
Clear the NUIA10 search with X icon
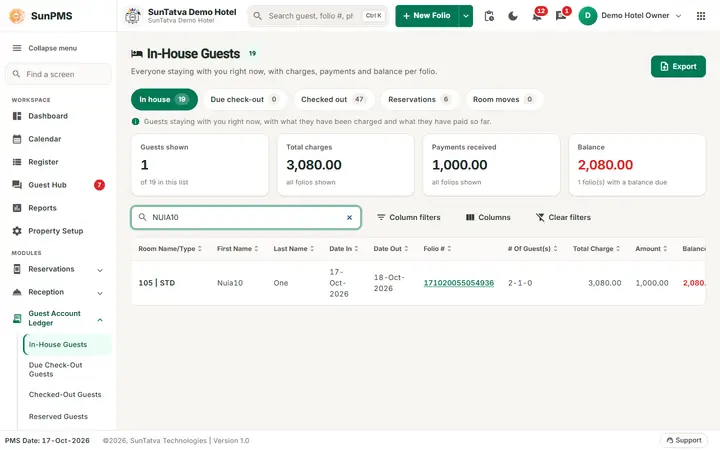[349, 217]
